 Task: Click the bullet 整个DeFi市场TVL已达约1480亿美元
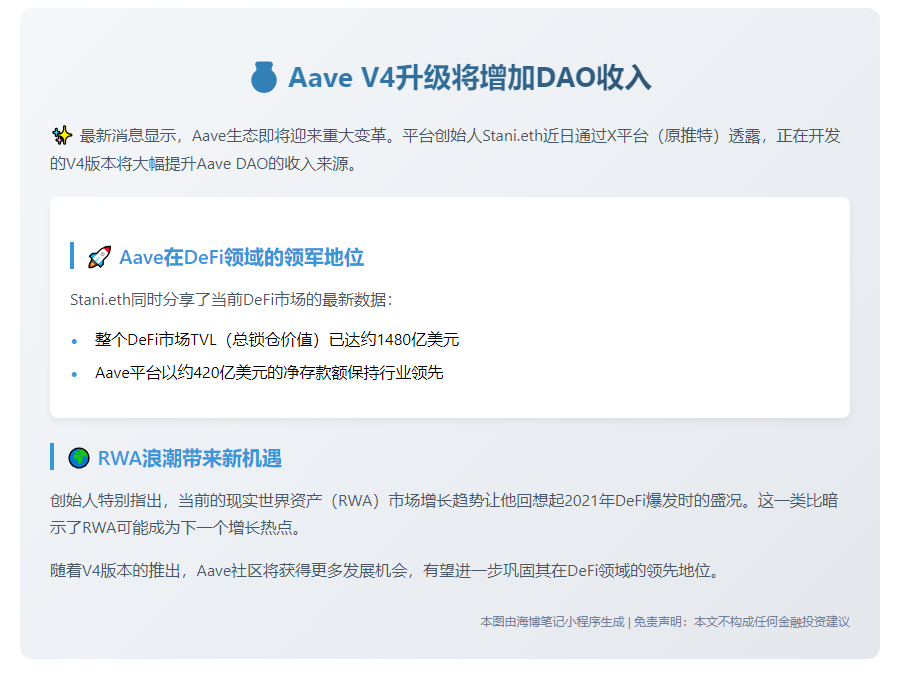277,340
